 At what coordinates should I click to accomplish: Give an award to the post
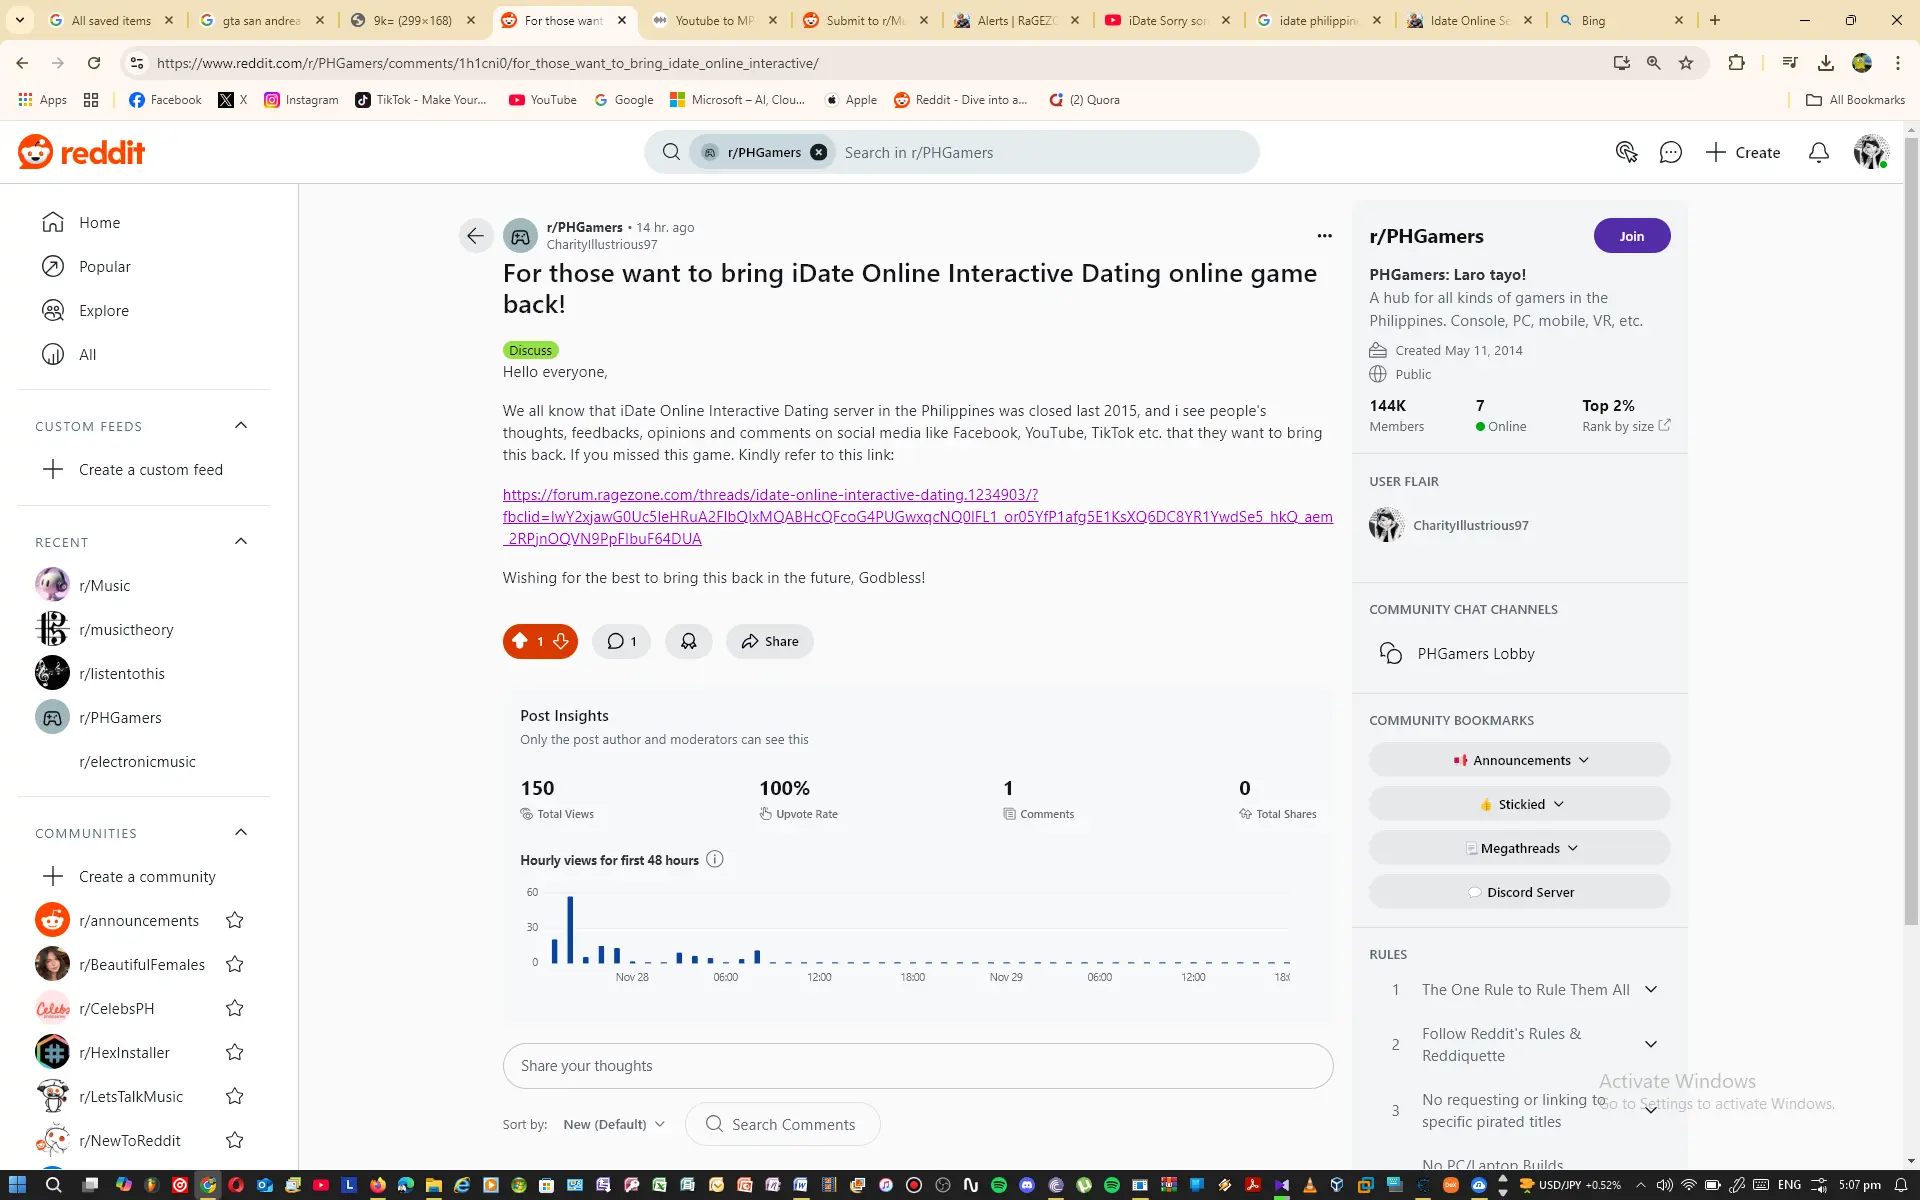[x=688, y=641]
